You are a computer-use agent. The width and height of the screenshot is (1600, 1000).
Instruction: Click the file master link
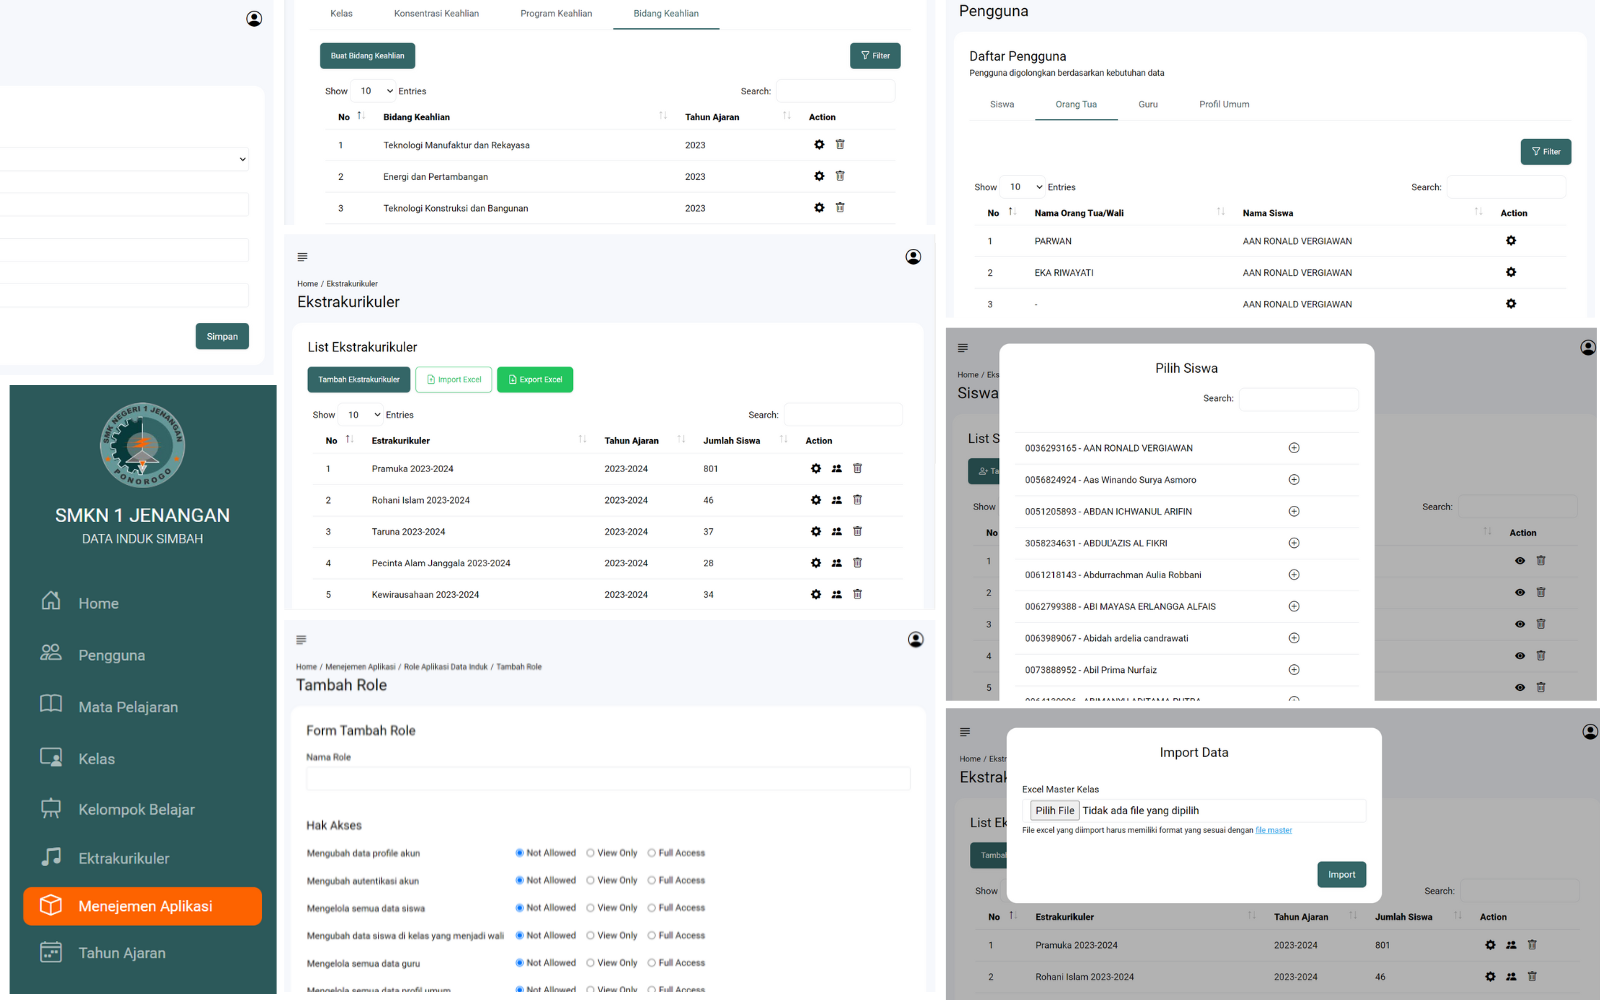(1273, 830)
